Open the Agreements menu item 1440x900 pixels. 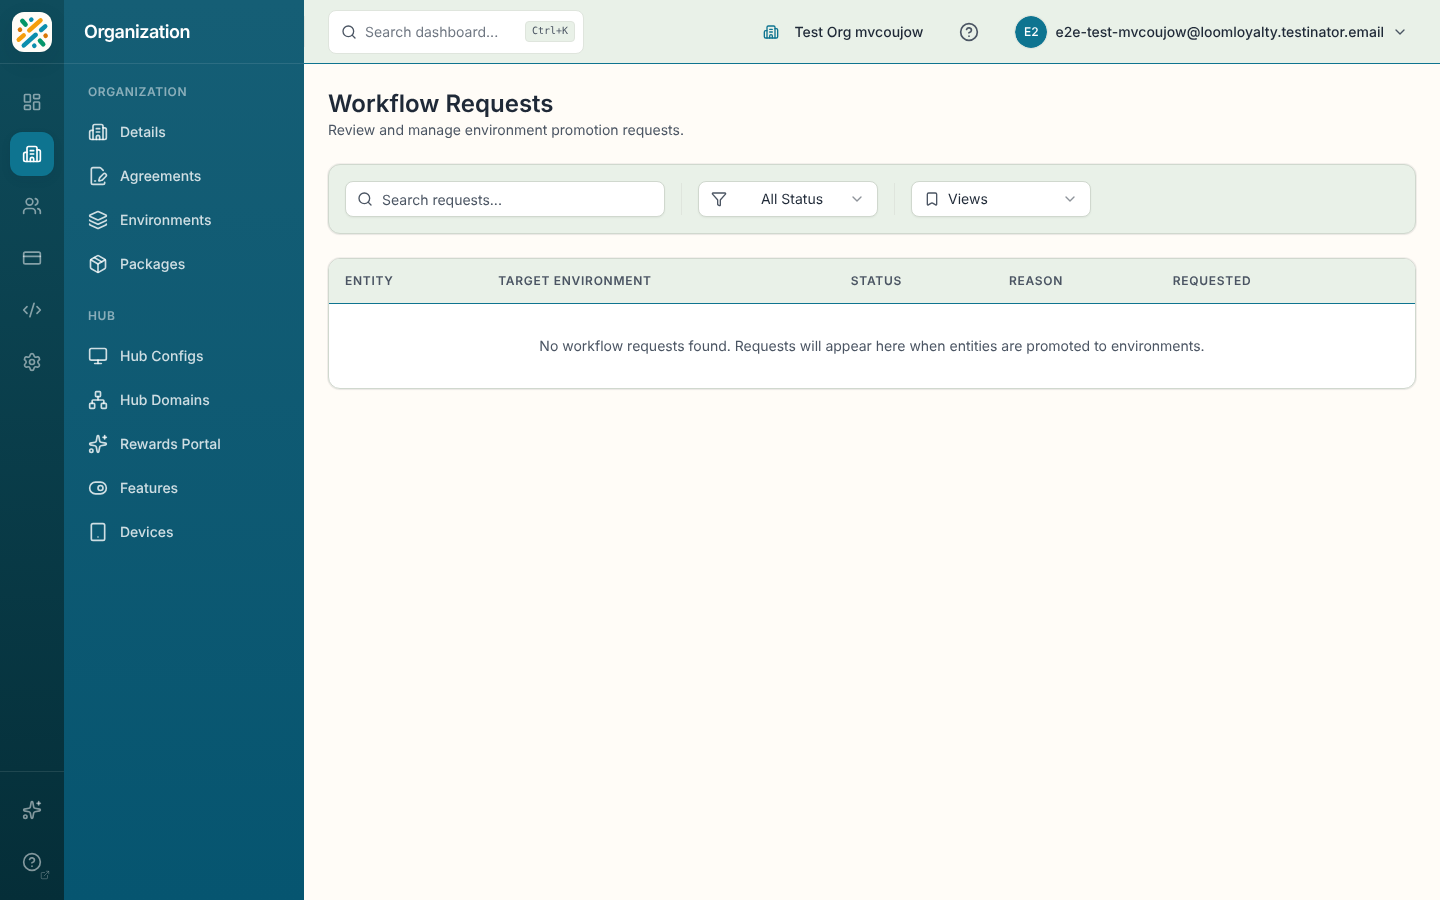click(184, 176)
